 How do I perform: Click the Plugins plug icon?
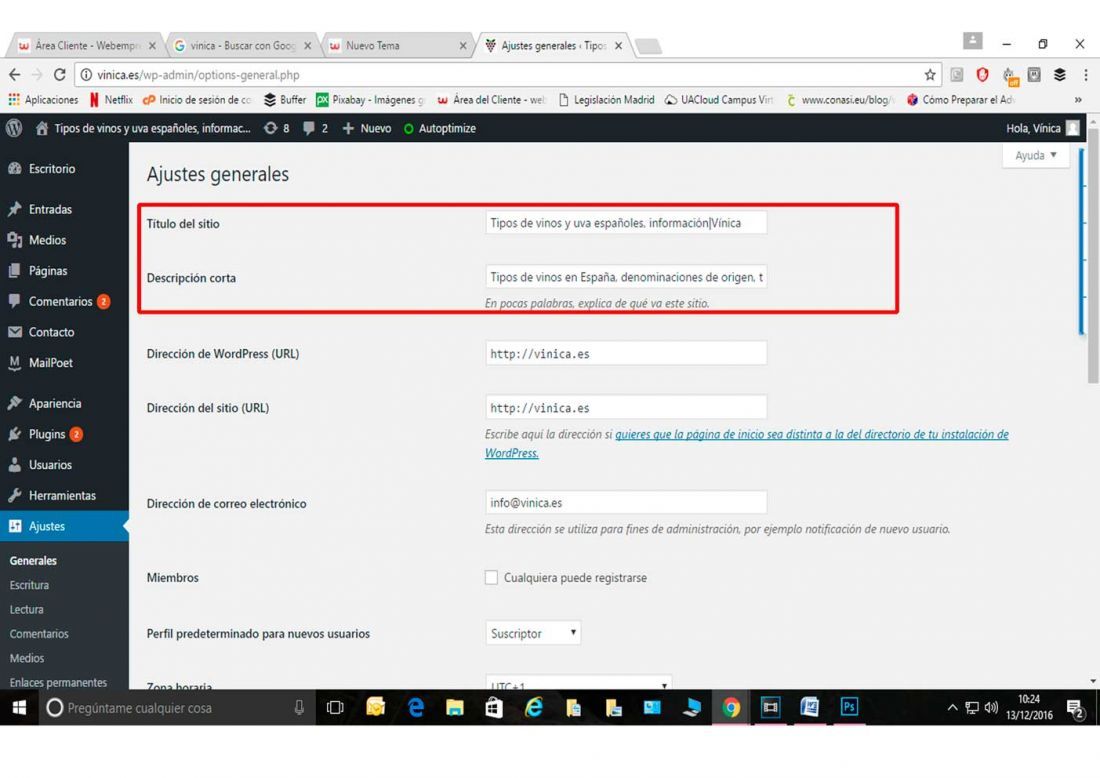(15, 434)
